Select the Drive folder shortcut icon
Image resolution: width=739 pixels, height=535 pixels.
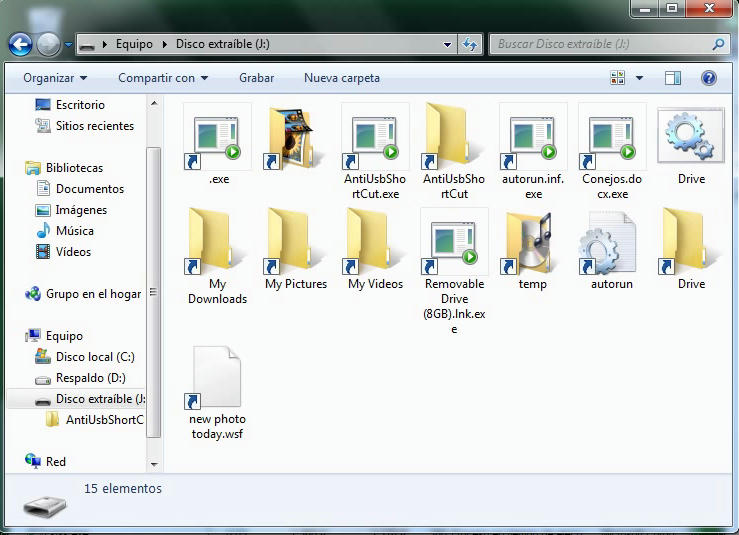691,242
